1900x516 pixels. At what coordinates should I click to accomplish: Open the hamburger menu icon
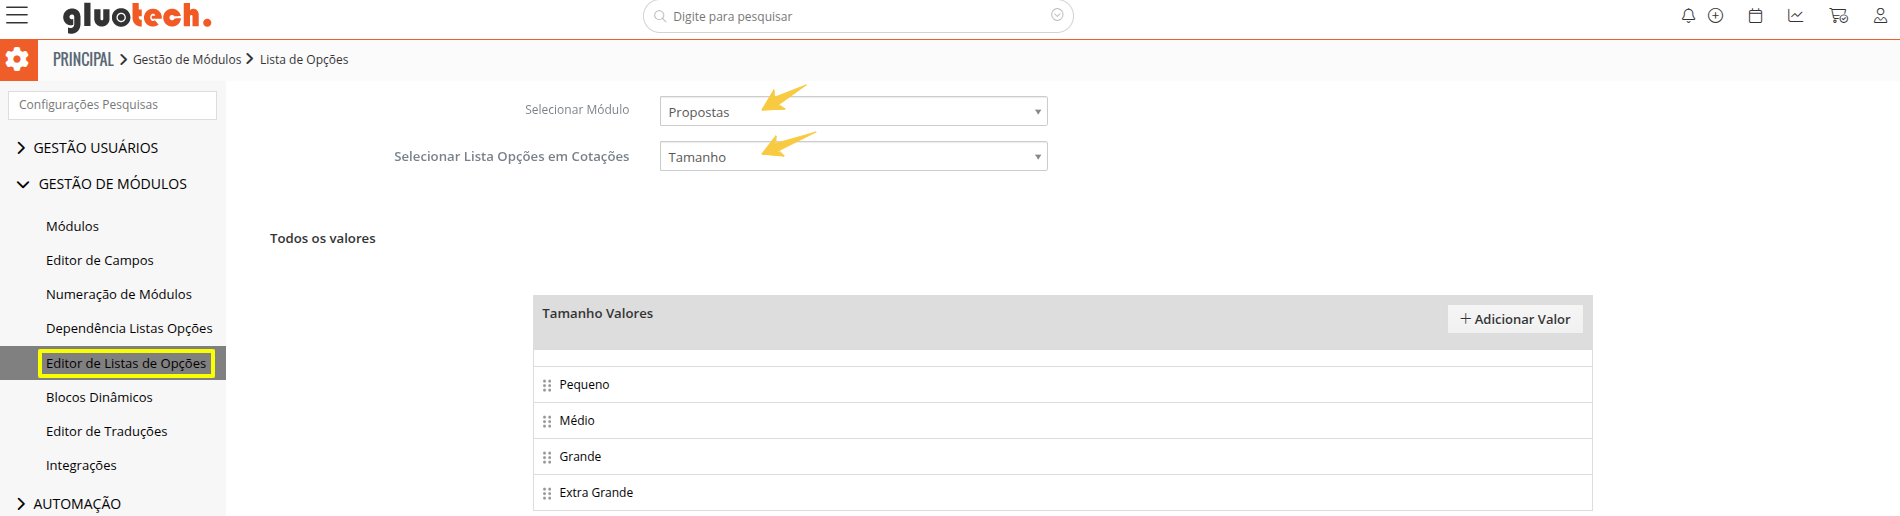(x=17, y=16)
